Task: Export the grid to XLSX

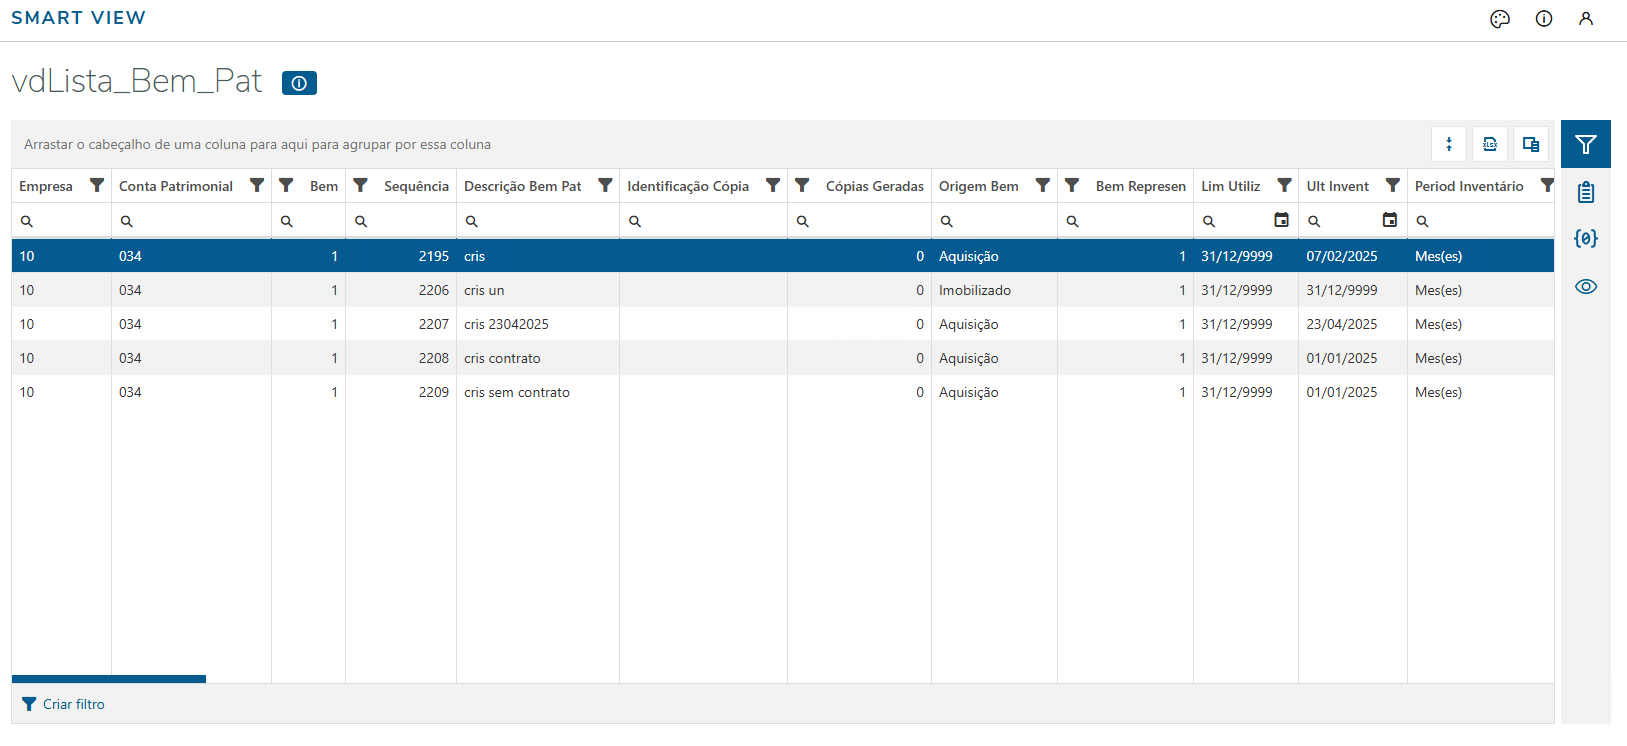Action: 1490,144
